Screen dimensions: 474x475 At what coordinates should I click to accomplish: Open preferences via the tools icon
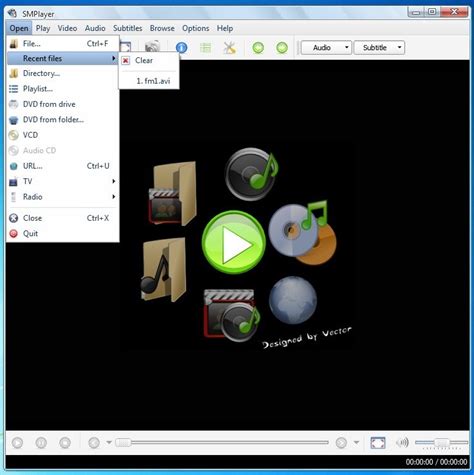click(x=230, y=48)
